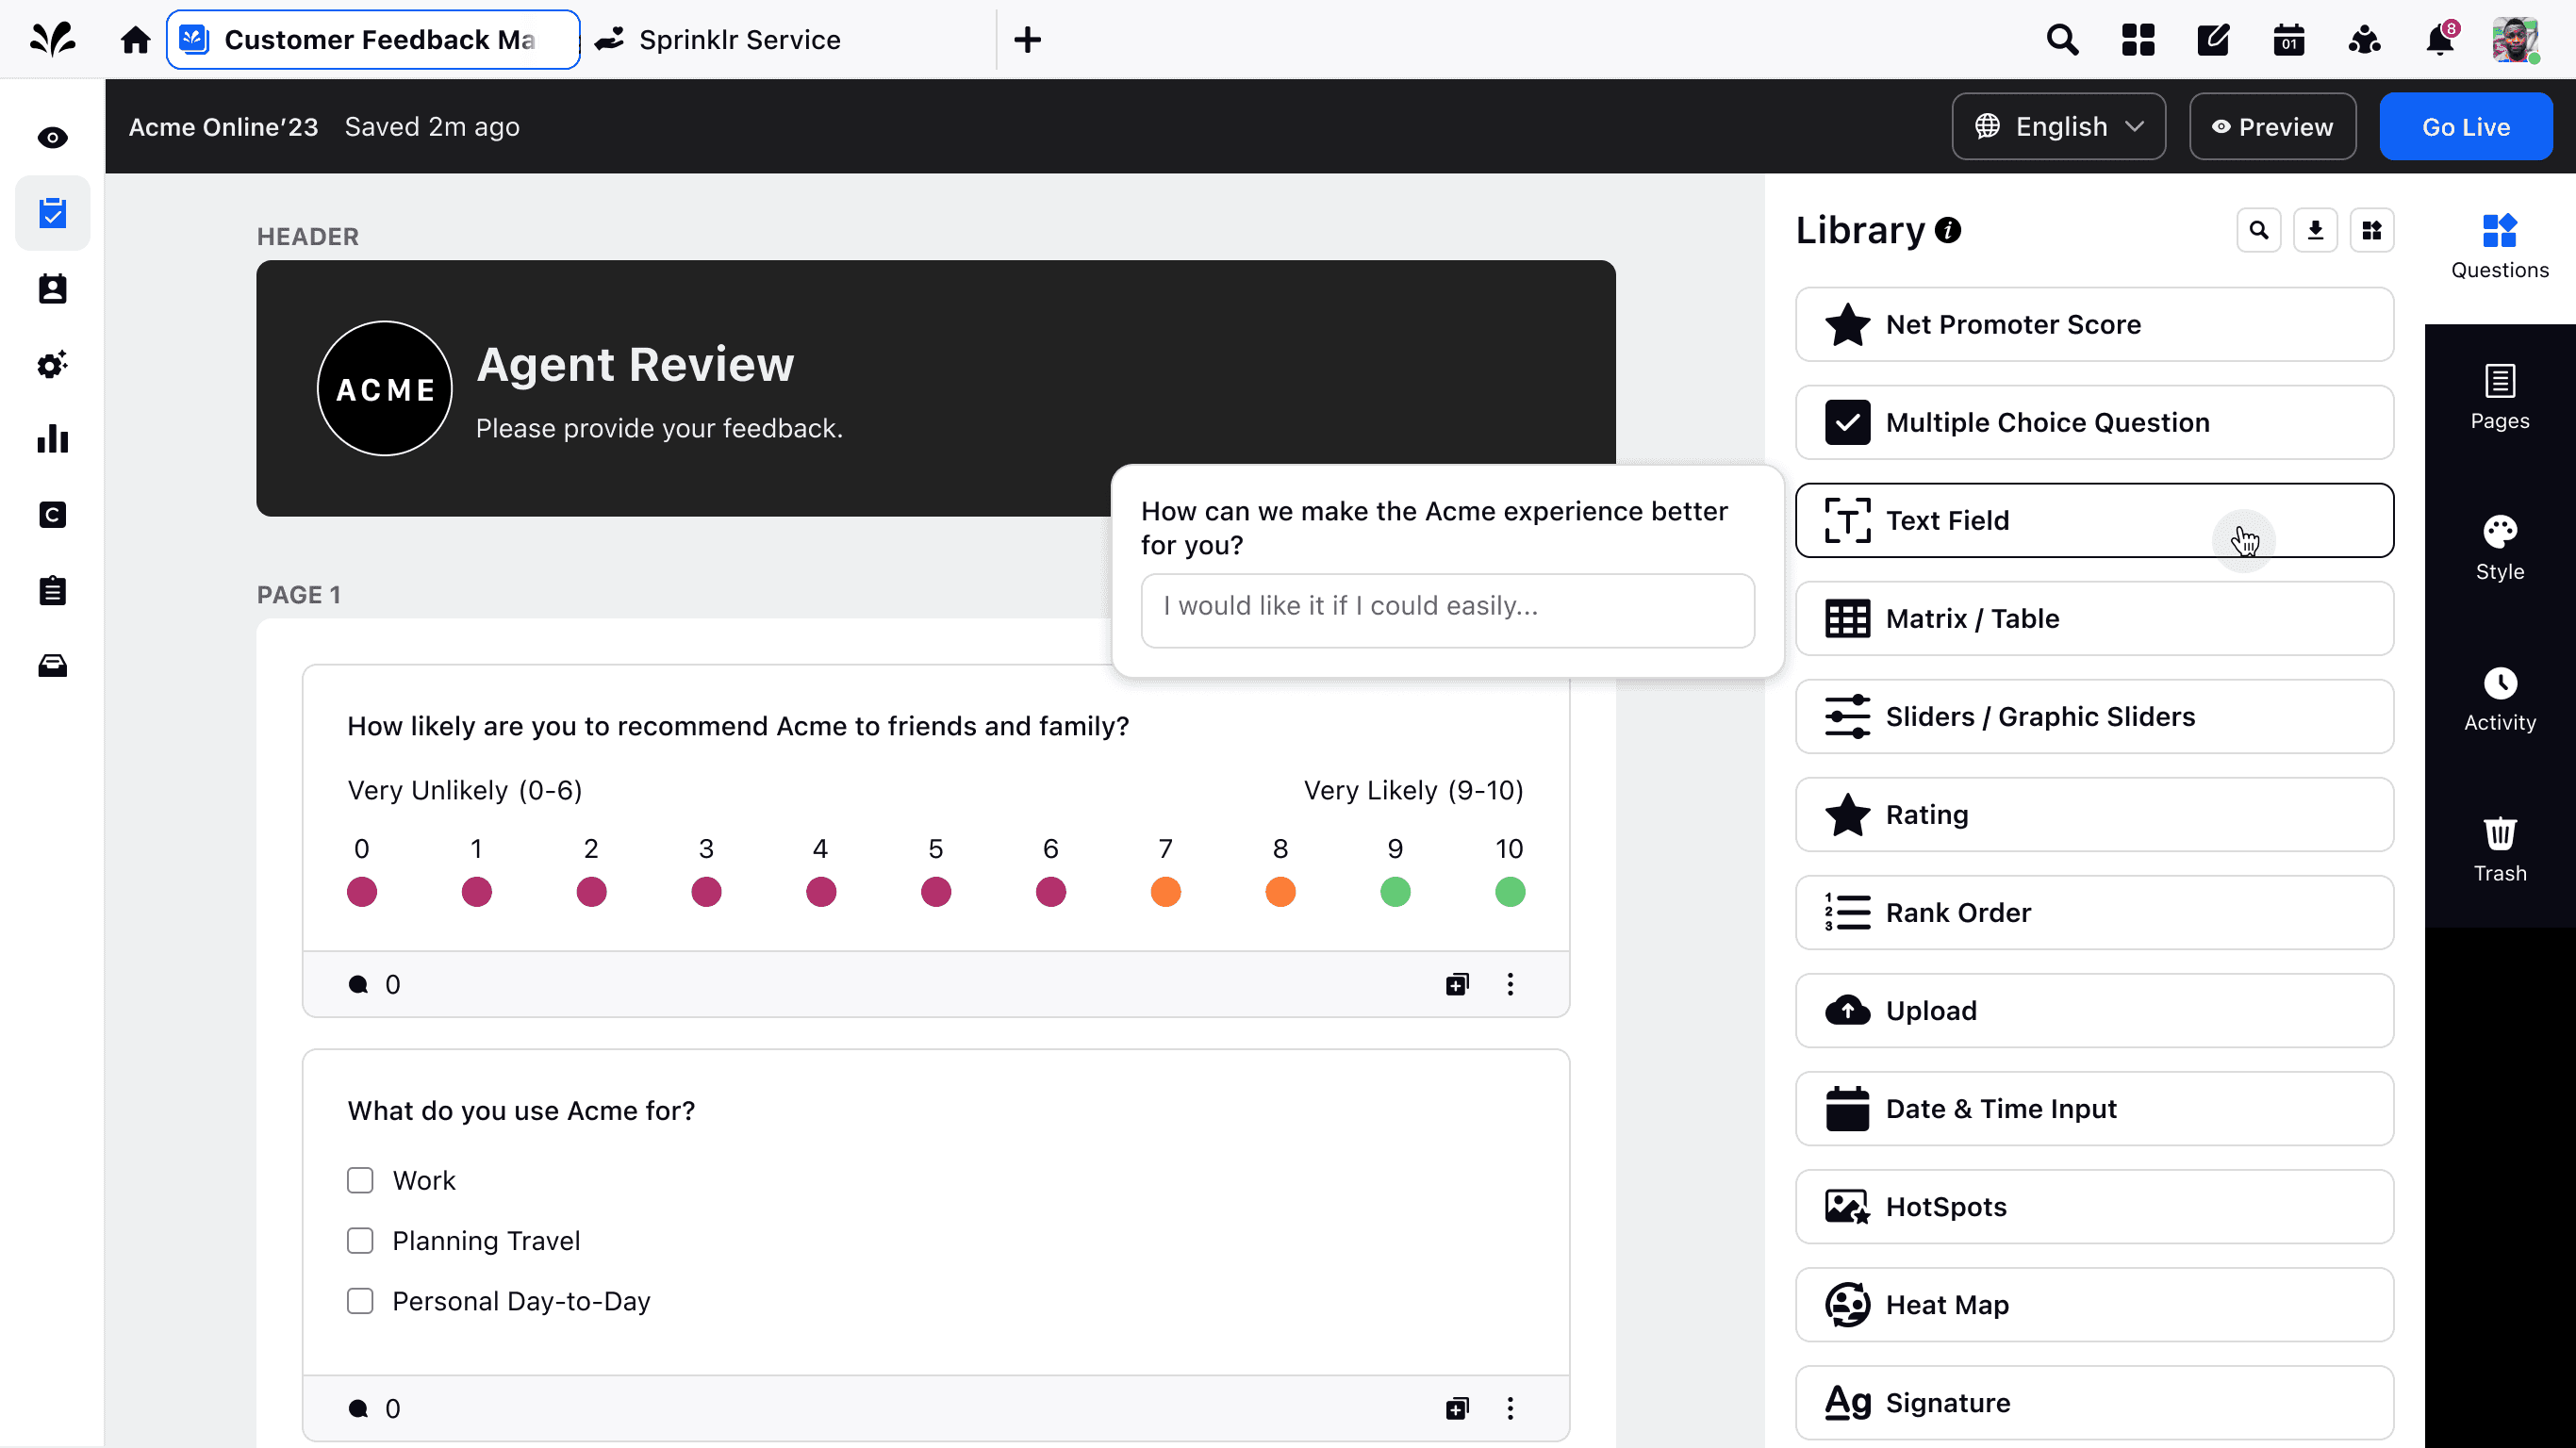Add a Signature question
Screen dimensions: 2576x1448
2094,1402
